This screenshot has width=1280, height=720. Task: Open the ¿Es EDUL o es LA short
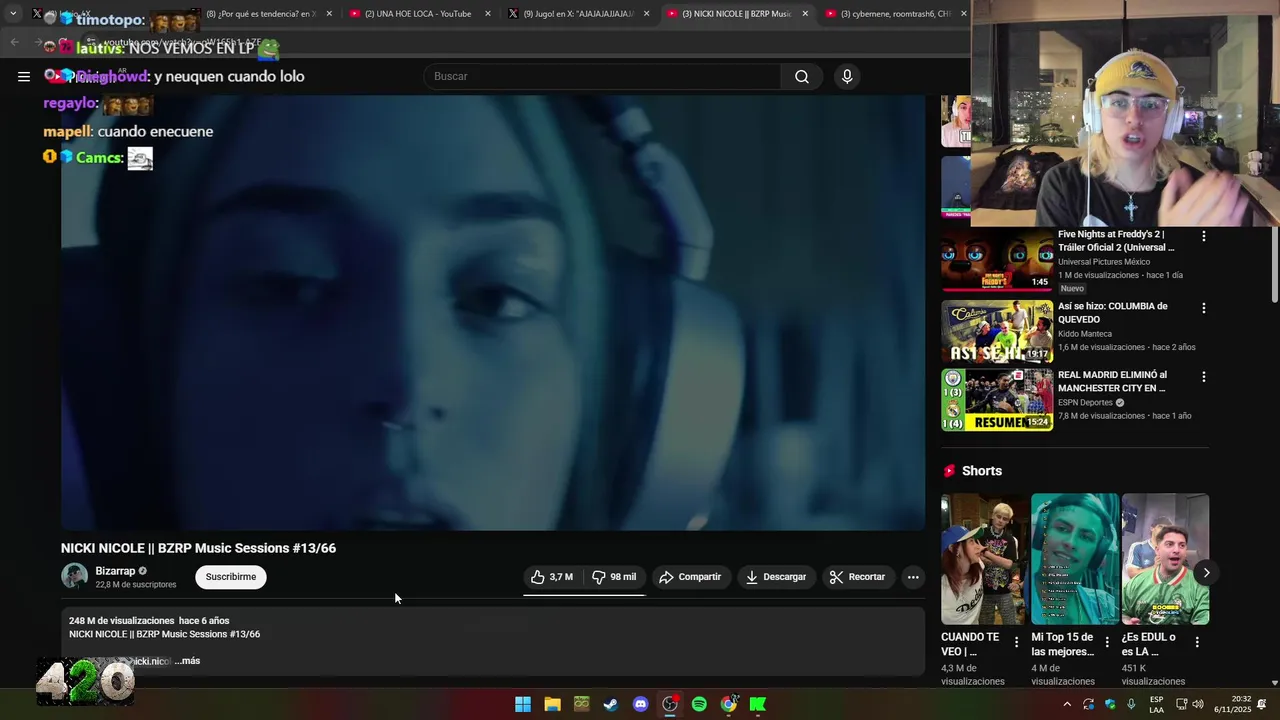(x=1165, y=560)
